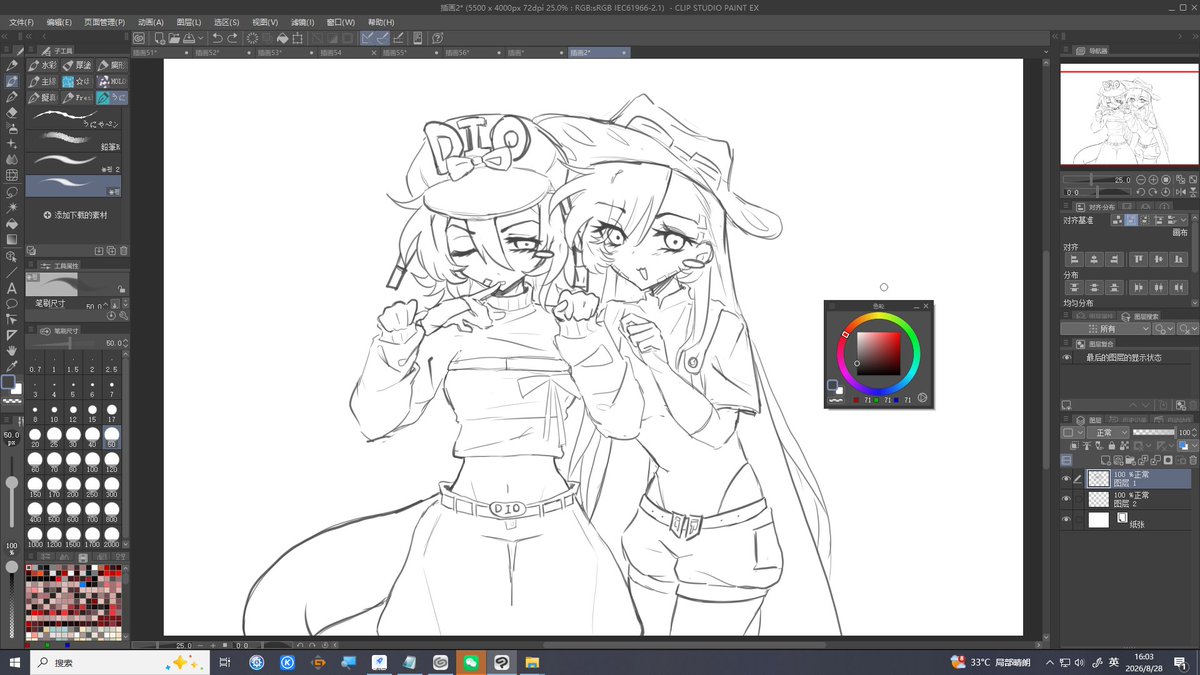Switch to the 插画51* canvas tab
The width and height of the screenshot is (1200, 675).
point(161,52)
